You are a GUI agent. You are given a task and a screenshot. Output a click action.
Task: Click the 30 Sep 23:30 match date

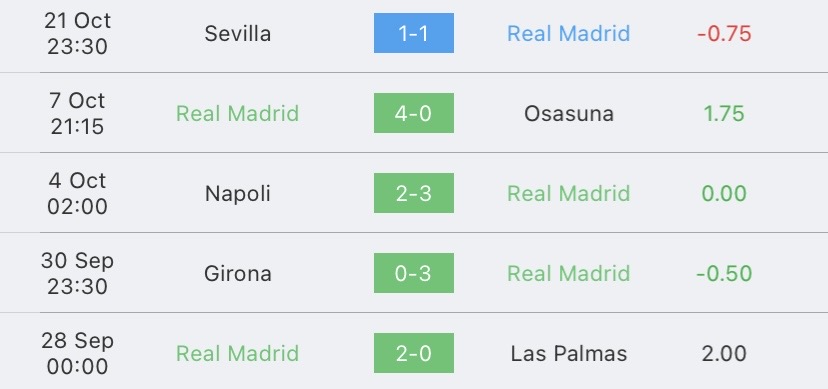click(x=77, y=273)
